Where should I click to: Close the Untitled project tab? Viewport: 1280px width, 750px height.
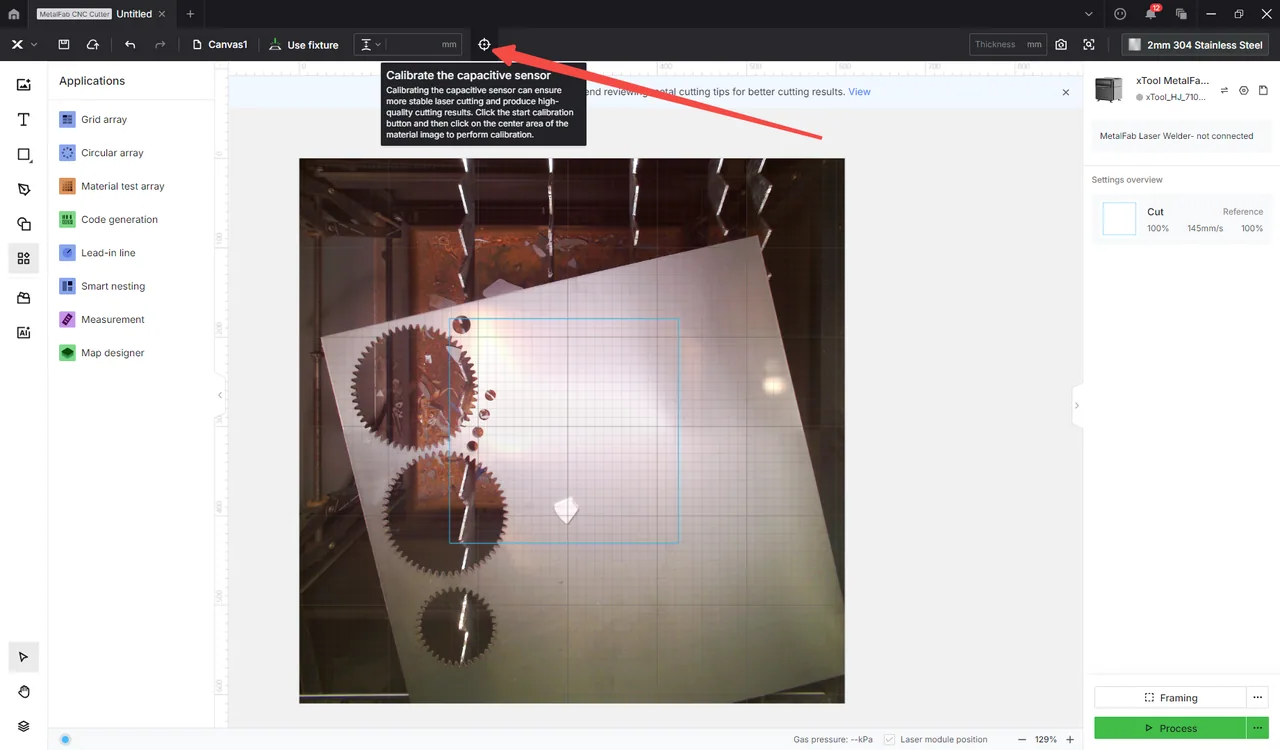[163, 14]
